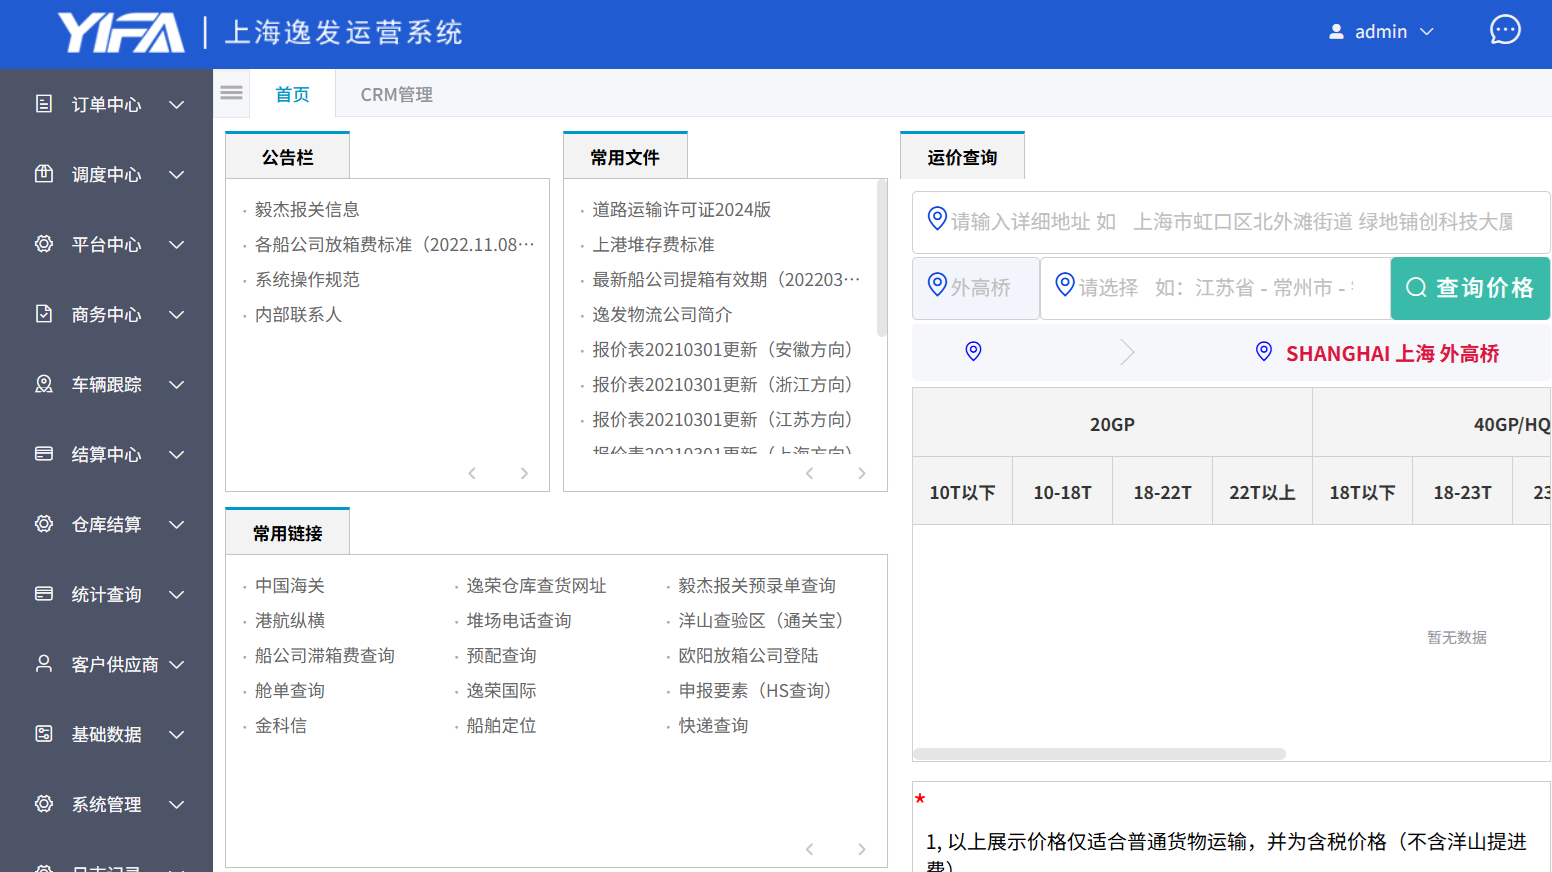
Task: Click the detailed address input field
Action: [1231, 222]
